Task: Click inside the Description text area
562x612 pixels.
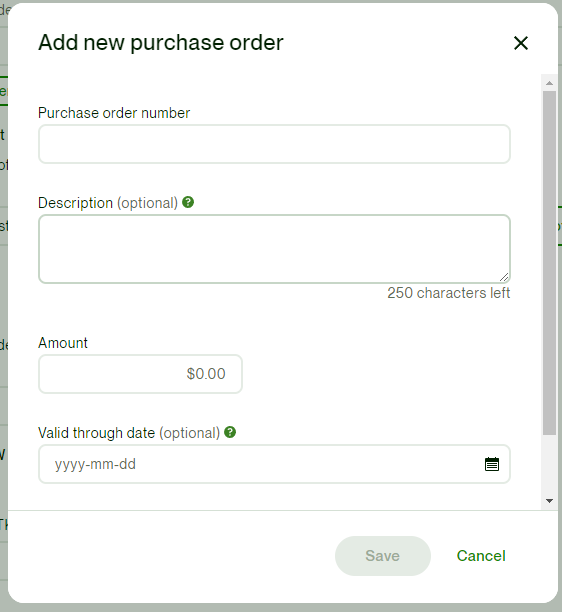Action: (x=274, y=249)
